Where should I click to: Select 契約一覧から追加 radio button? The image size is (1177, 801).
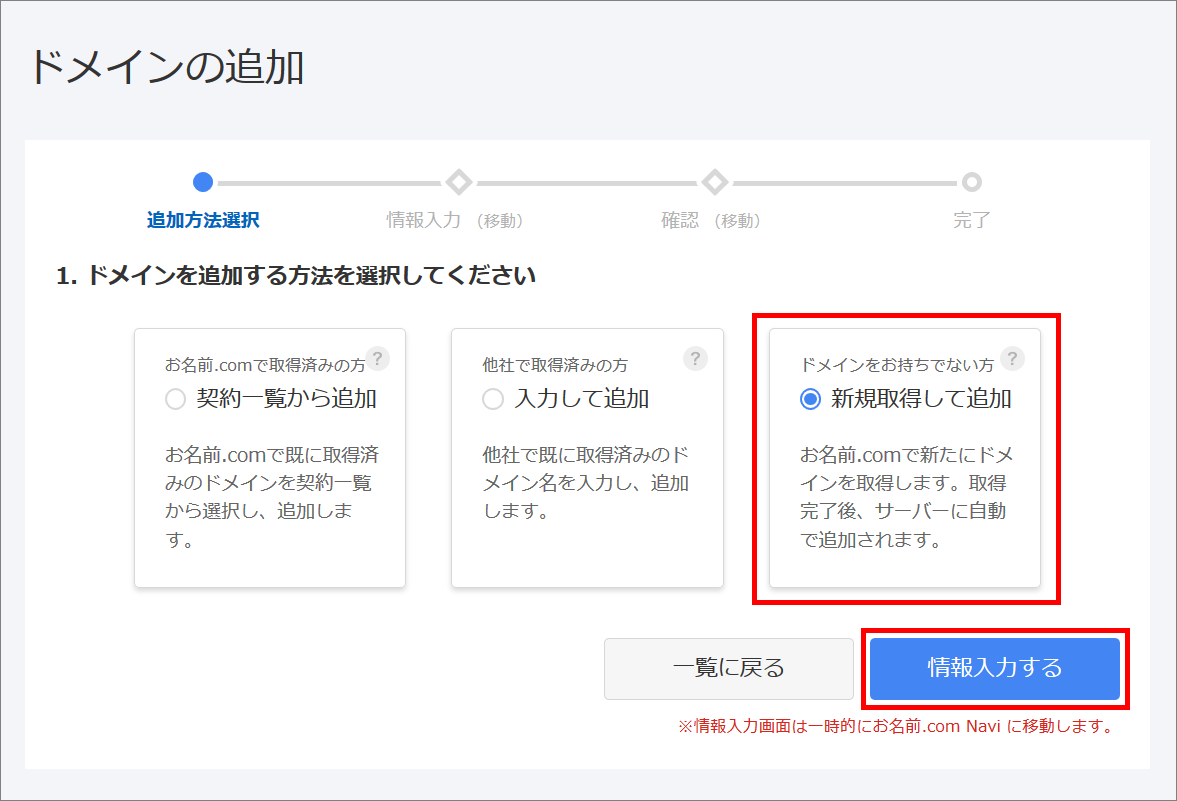coord(176,399)
